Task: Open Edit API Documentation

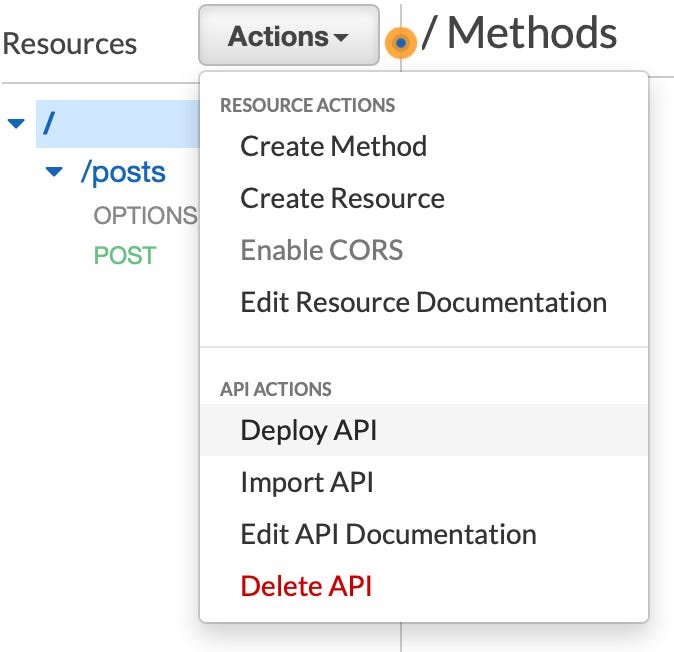Action: 388,534
